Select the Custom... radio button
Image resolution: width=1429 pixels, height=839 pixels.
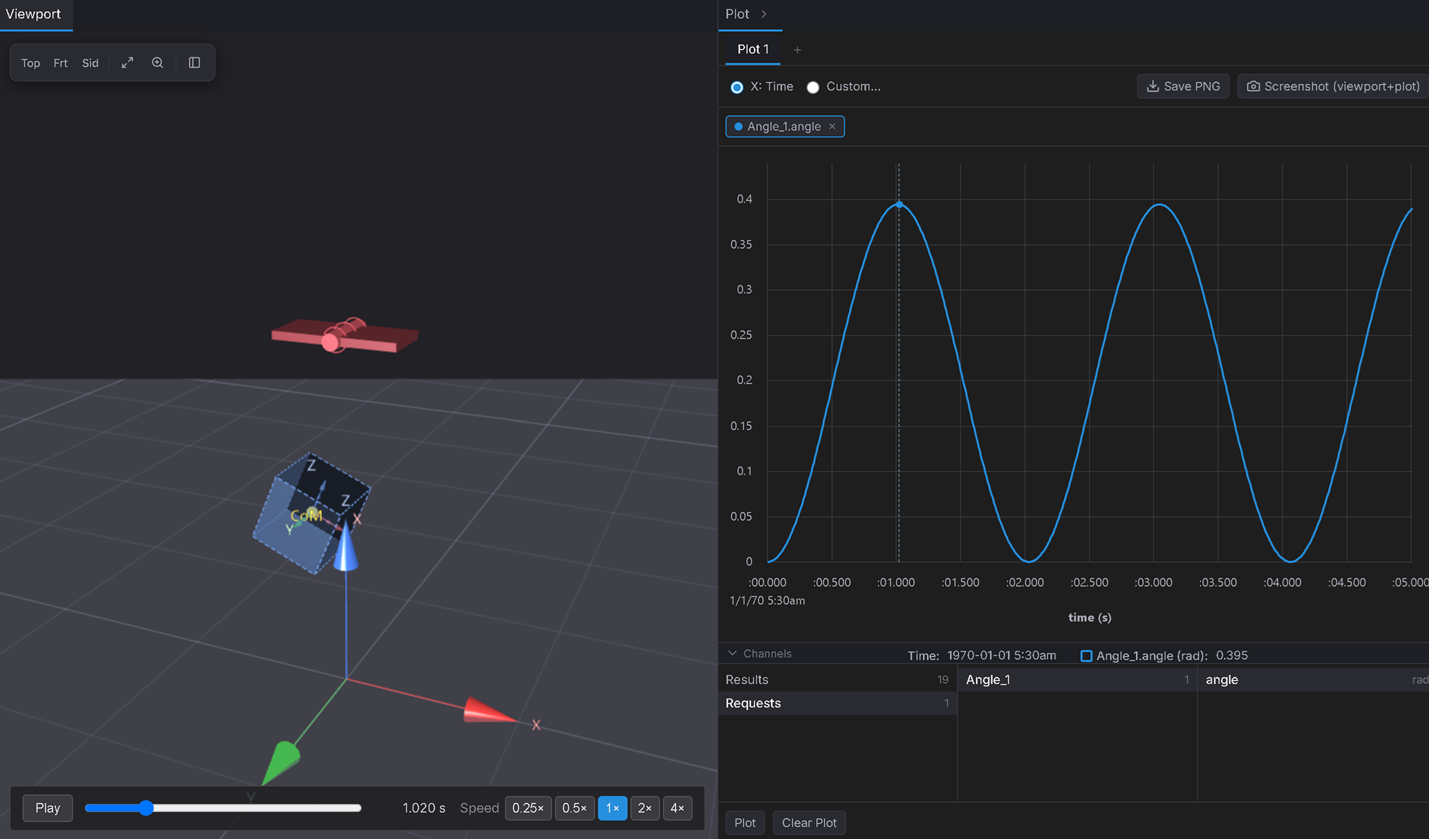point(813,87)
